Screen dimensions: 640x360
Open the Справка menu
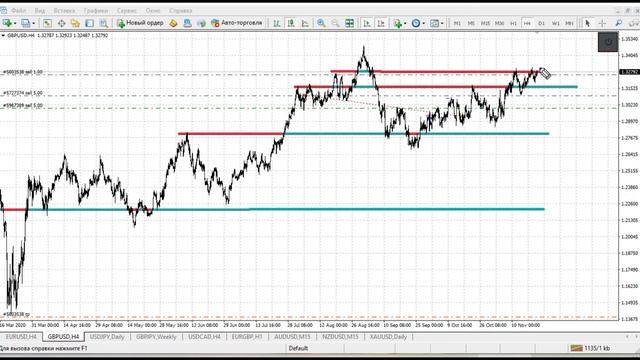point(181,11)
